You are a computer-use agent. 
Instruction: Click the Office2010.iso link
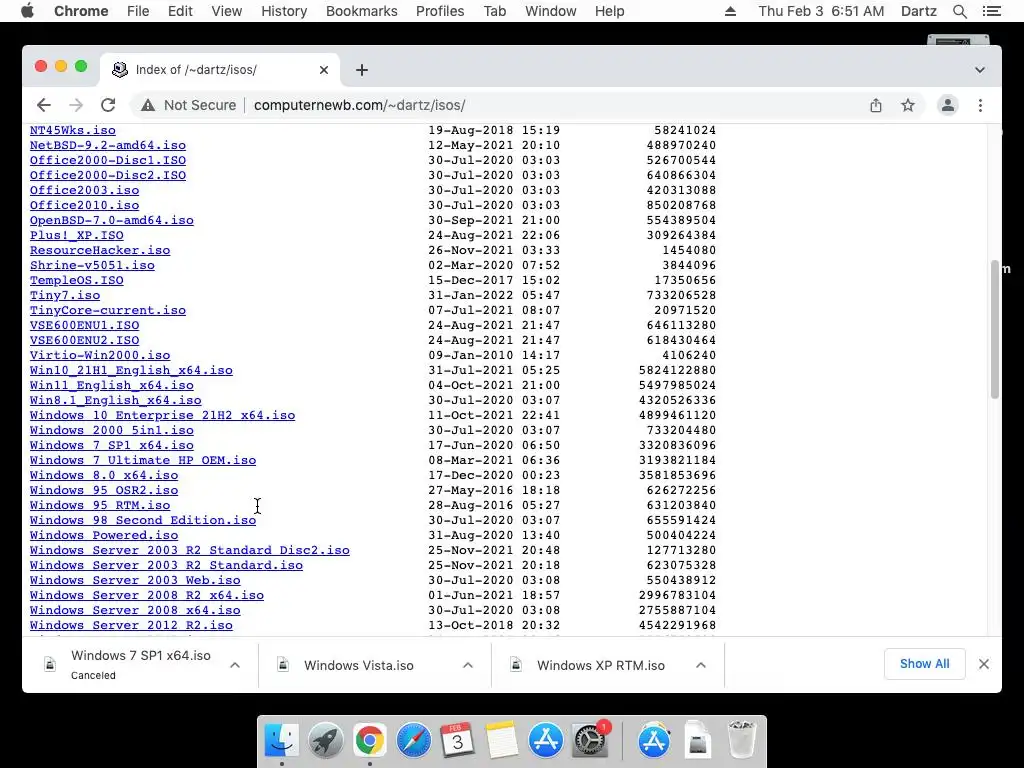[84, 205]
